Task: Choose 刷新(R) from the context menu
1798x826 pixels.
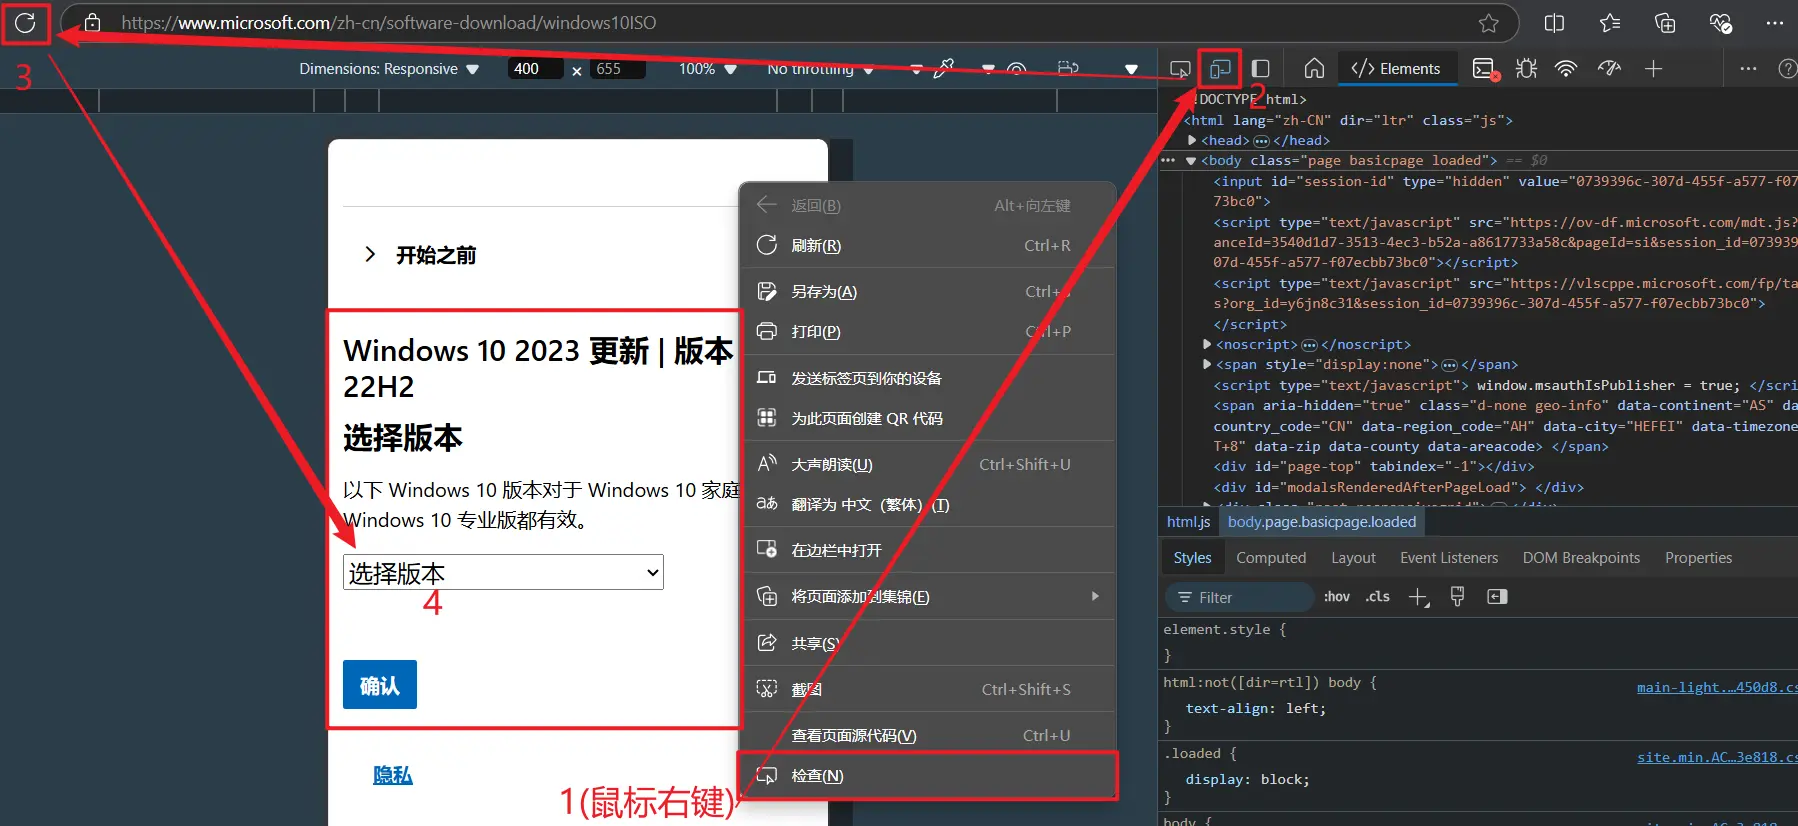Action: click(x=928, y=245)
